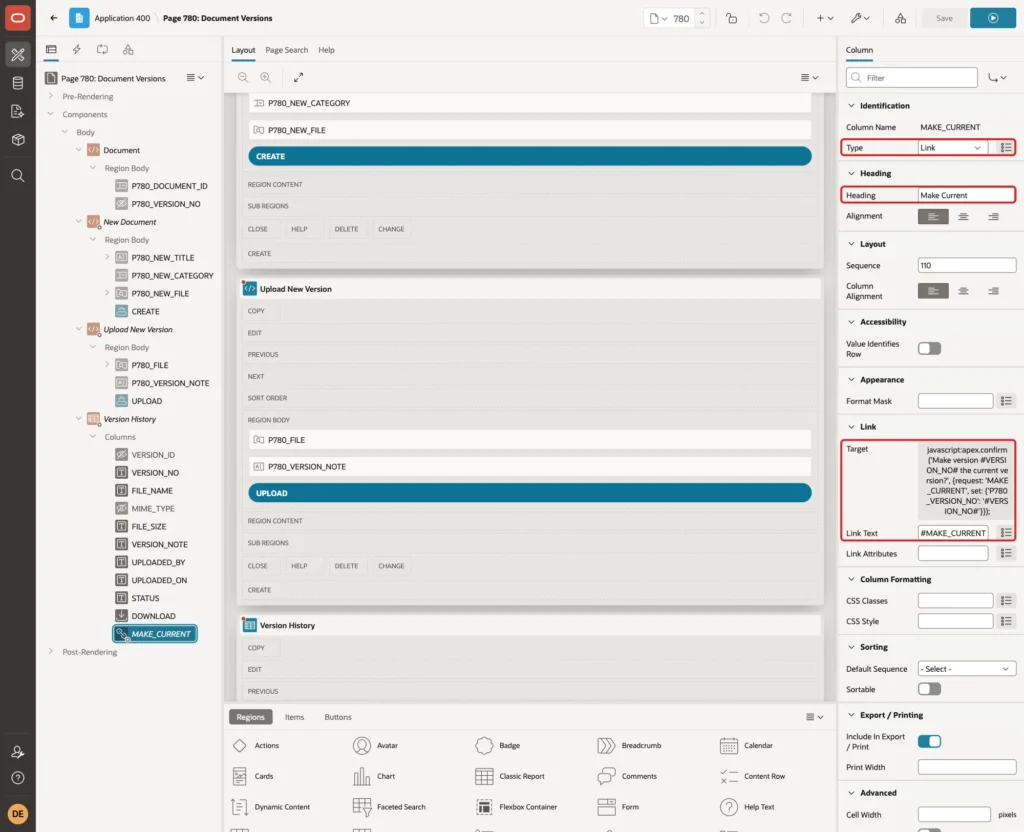
Task: Set column alignment to left
Action: pyautogui.click(x=933, y=291)
